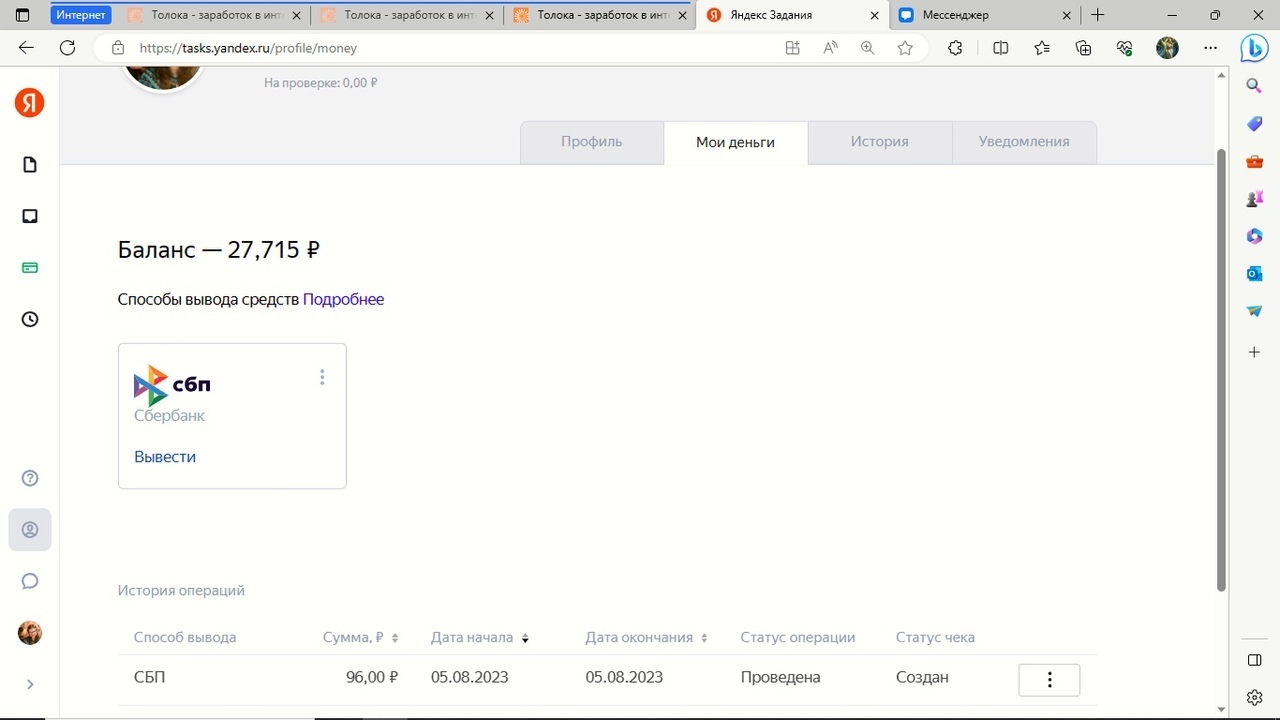
Task: Open Edge search icon in right sidebar
Action: [x=1254, y=86]
